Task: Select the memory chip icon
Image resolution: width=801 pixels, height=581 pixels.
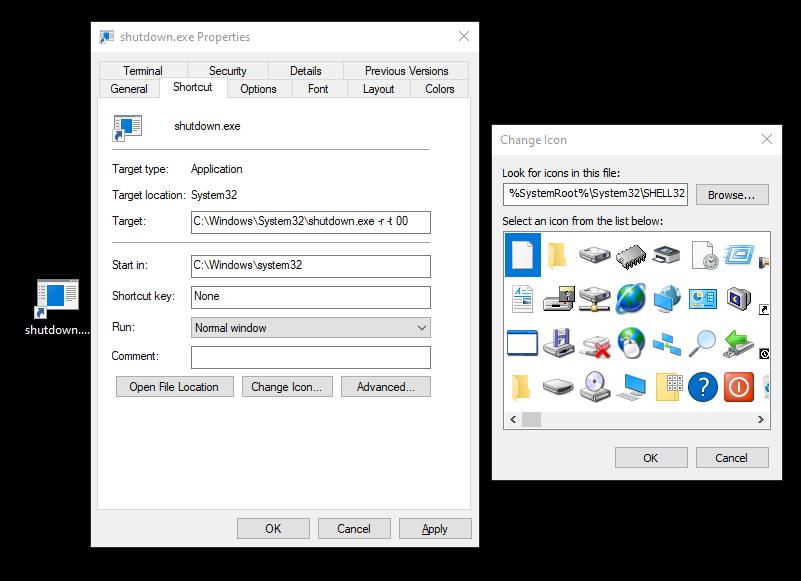Action: coord(631,255)
